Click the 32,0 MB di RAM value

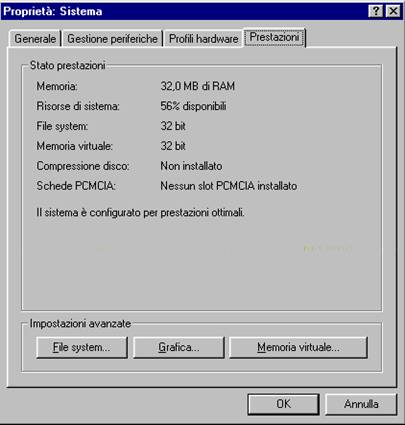pos(198,86)
